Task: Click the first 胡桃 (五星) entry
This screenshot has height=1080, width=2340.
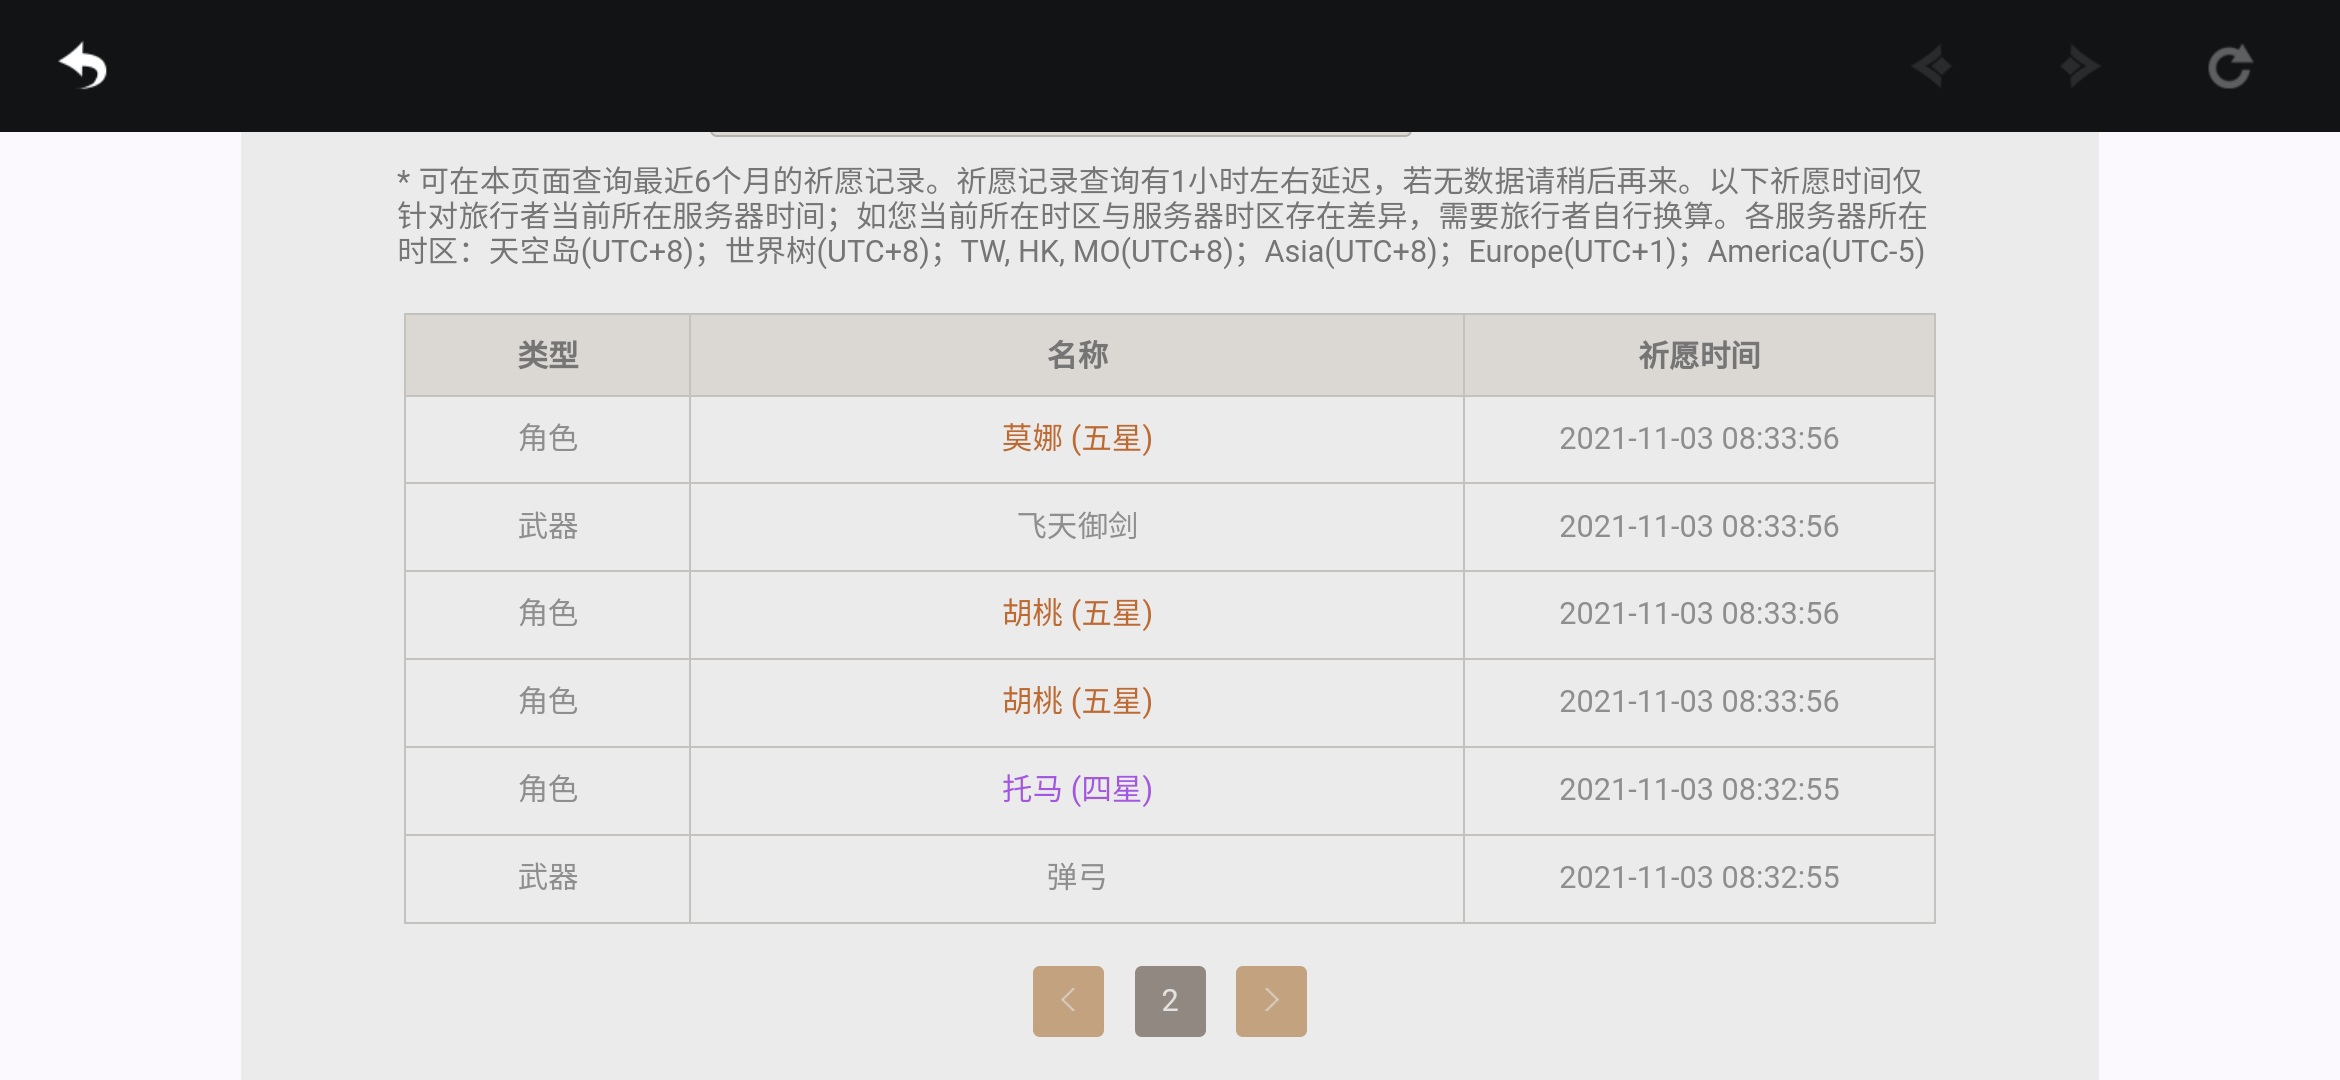Action: (1077, 613)
